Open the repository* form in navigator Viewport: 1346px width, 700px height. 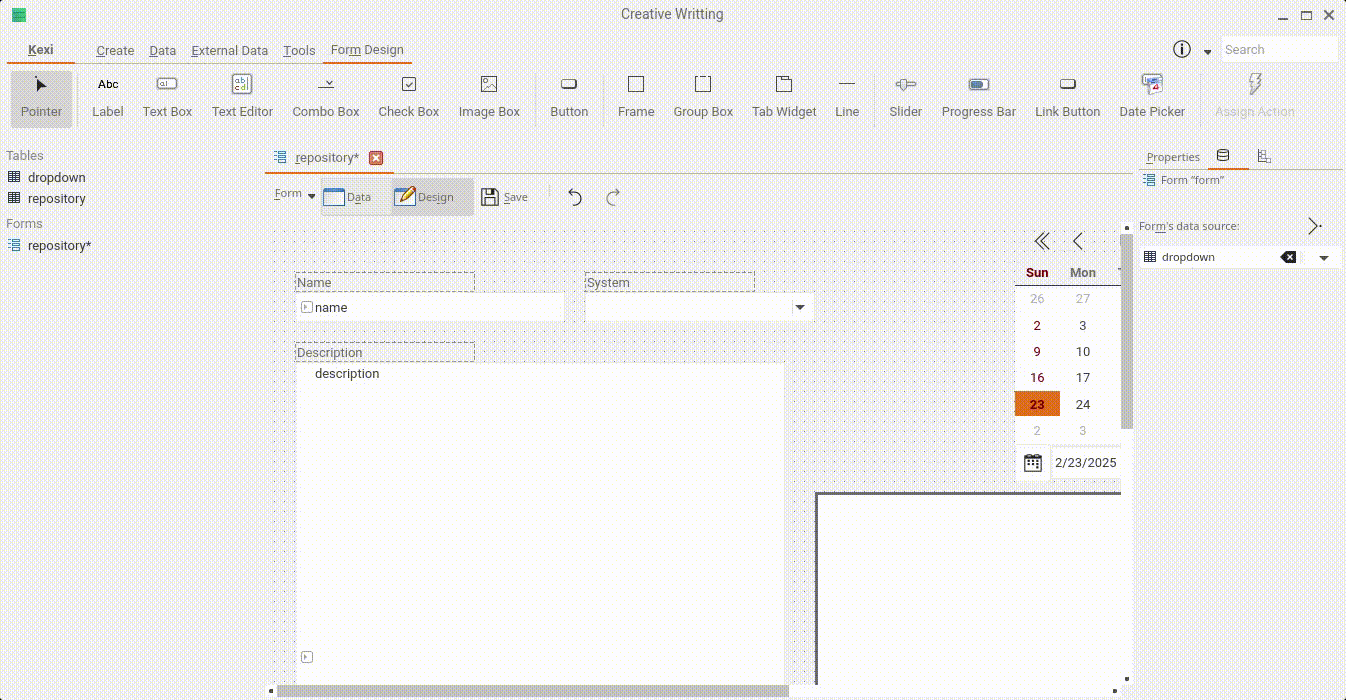click(x=59, y=245)
